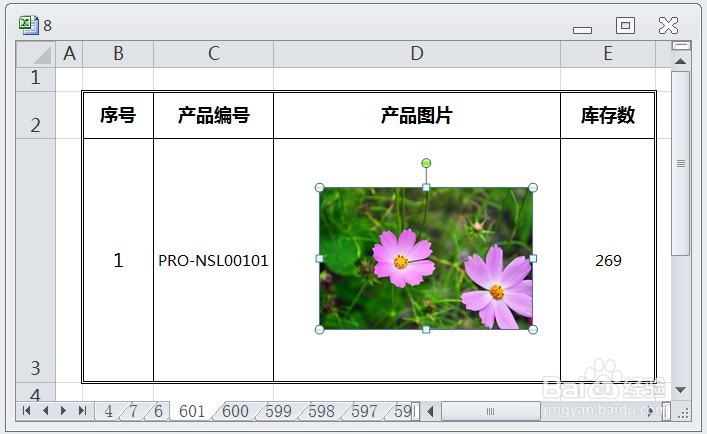Select sheet tab 601

192,411
